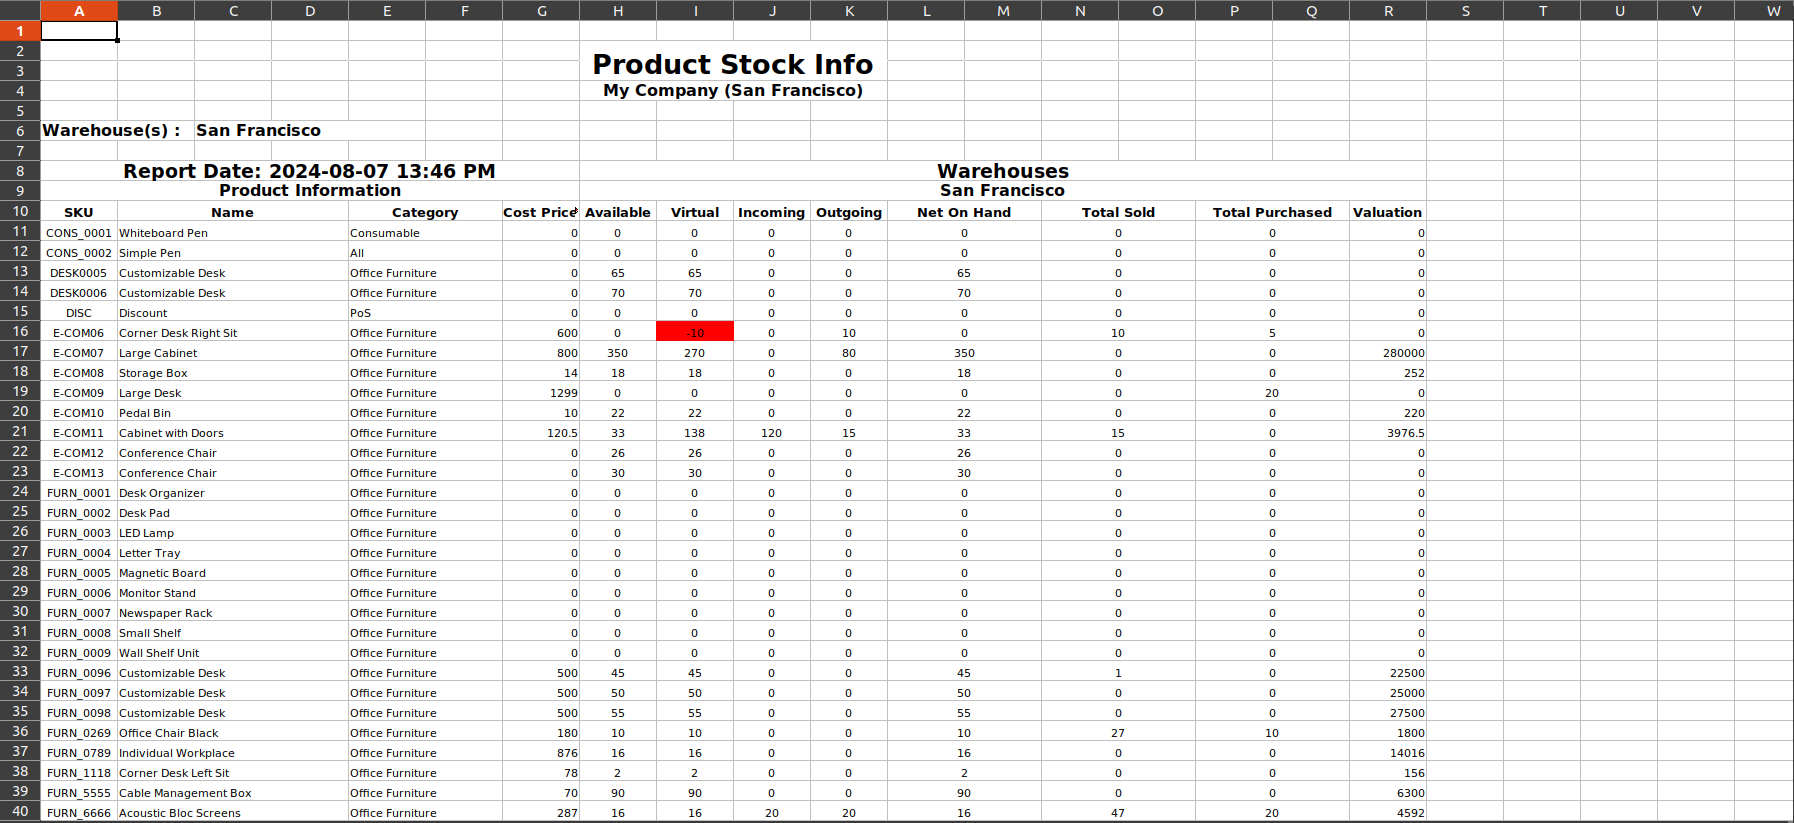Screen dimensions: 1794x823
Task: Select the 'Name' column heading cell
Action: coord(233,212)
